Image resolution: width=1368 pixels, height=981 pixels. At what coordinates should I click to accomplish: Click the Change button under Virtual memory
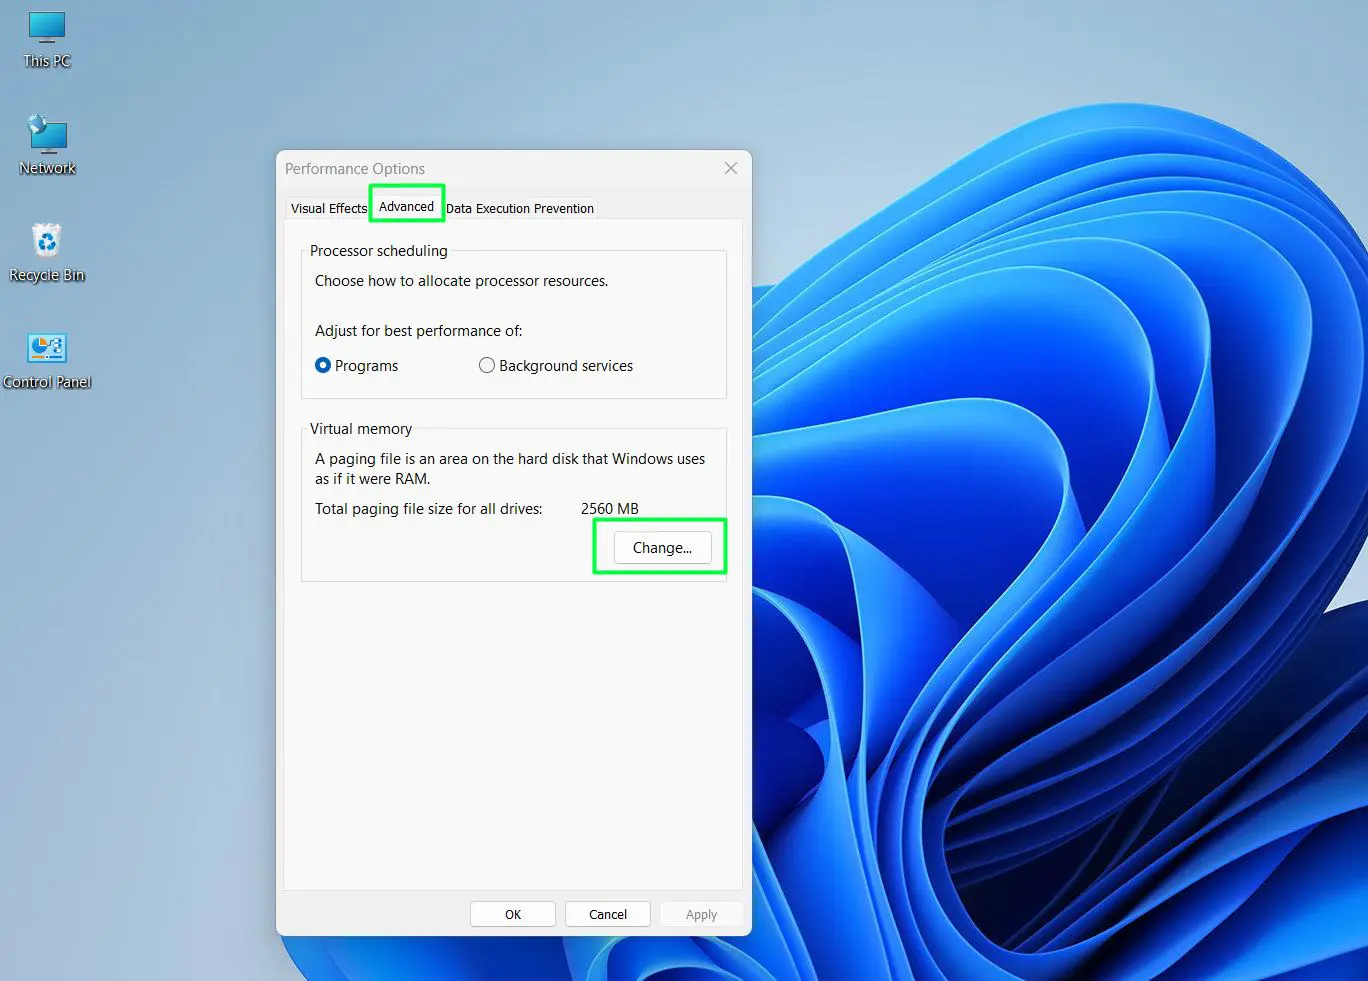click(x=660, y=547)
